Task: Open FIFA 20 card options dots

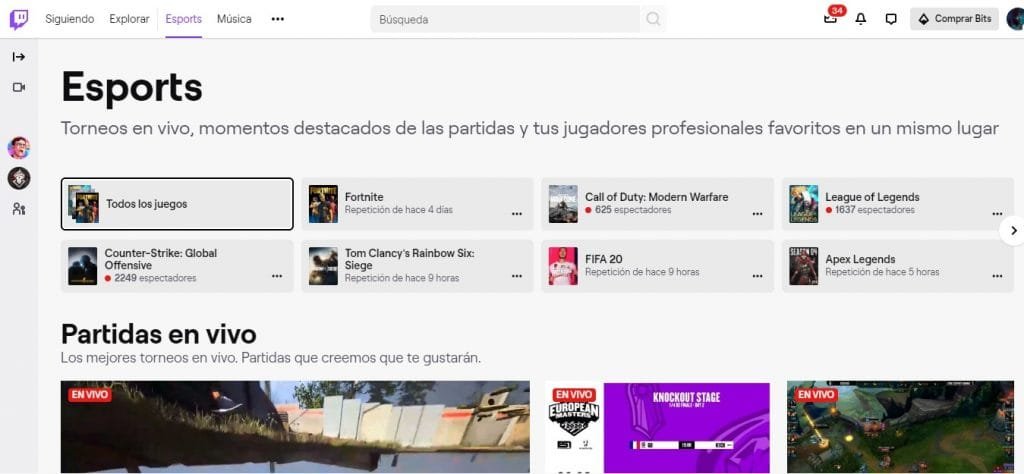Action: 757,276
